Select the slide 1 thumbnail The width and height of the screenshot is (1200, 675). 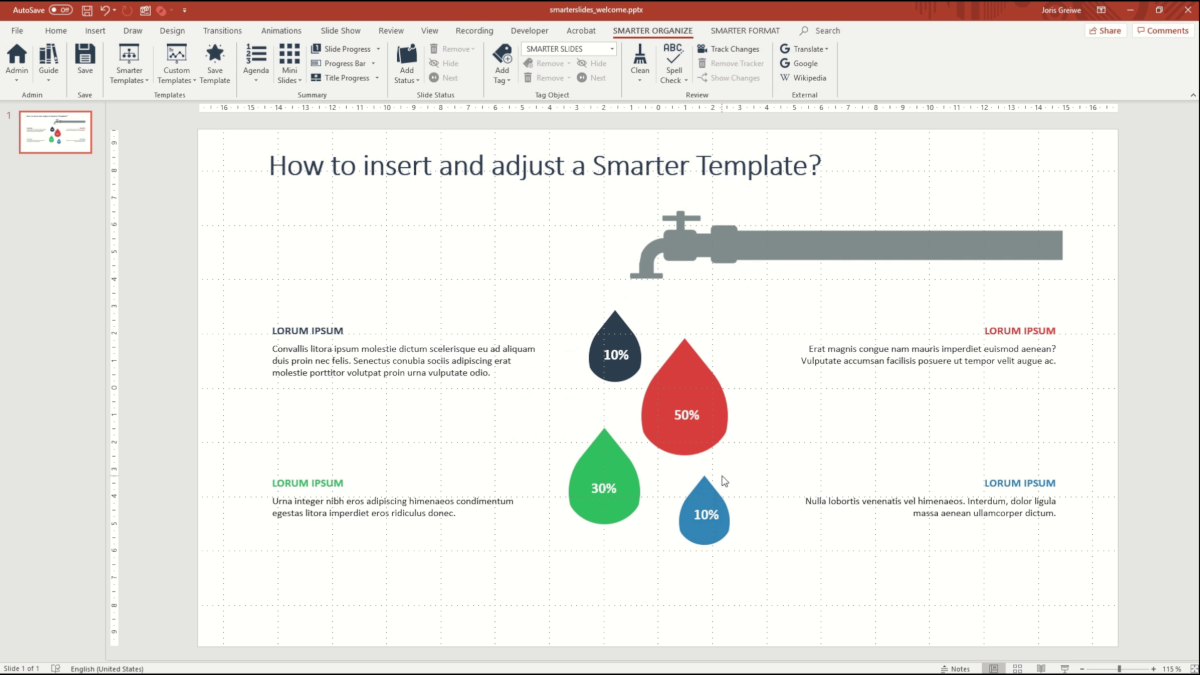coord(55,132)
